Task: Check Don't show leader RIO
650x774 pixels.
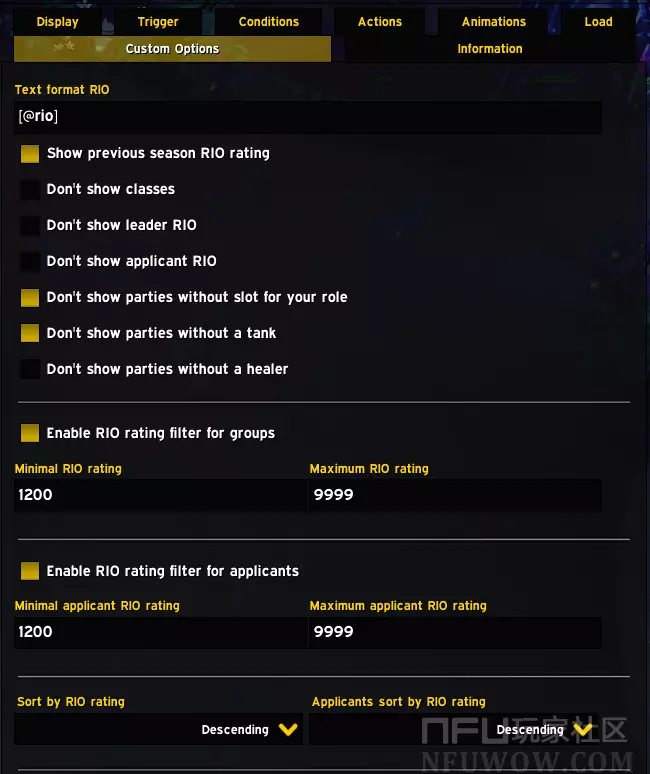Action: (x=30, y=226)
